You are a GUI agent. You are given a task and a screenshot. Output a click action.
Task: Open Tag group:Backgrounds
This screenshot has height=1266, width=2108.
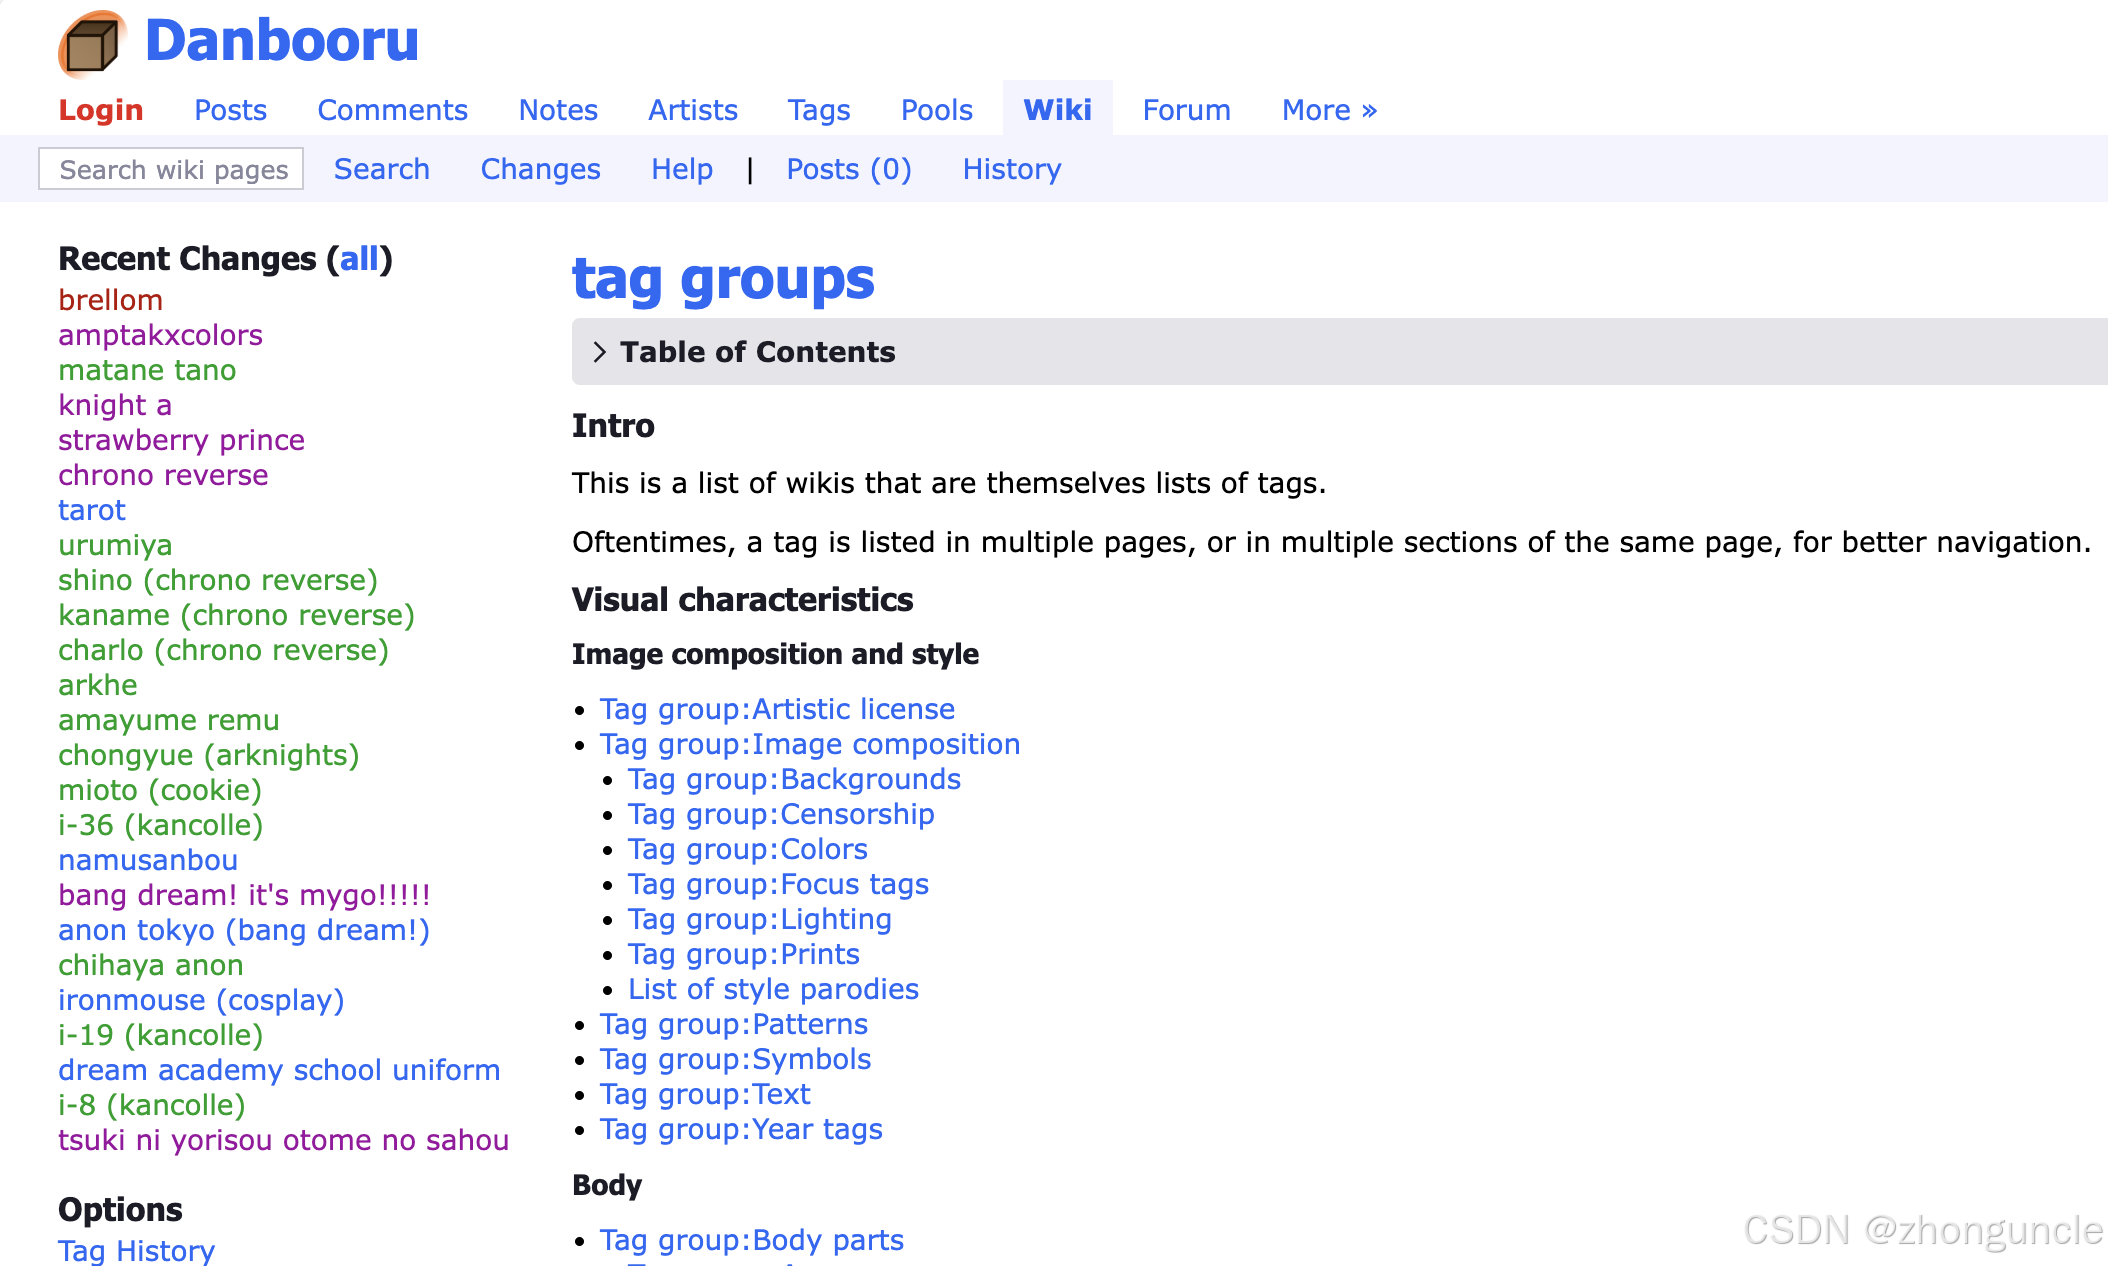coord(794,779)
